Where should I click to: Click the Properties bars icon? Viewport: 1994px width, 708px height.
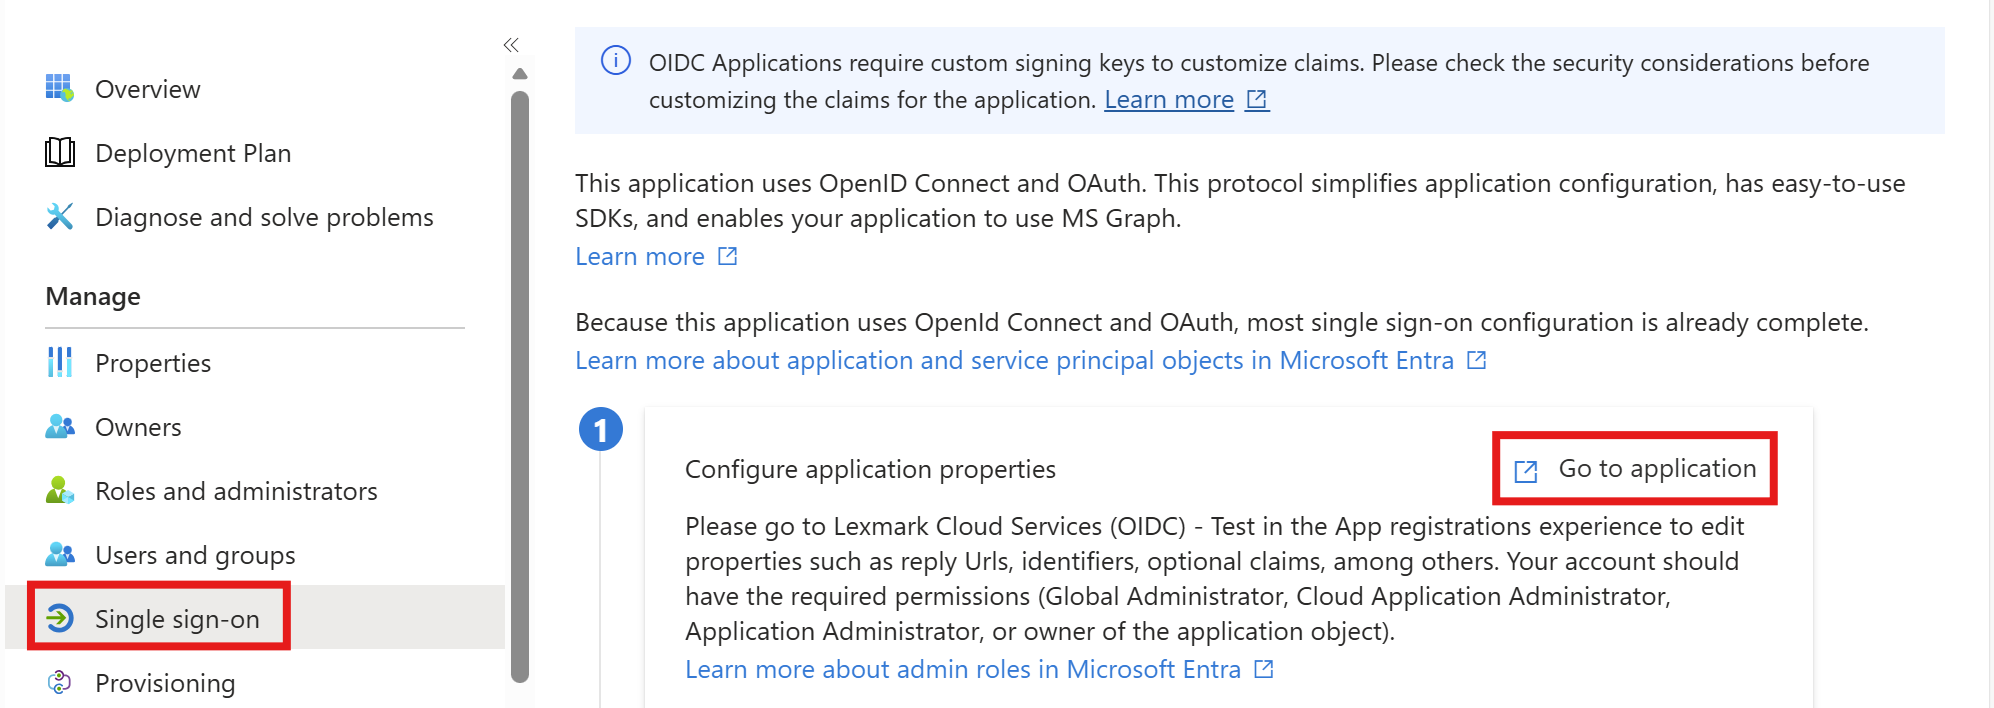point(59,362)
